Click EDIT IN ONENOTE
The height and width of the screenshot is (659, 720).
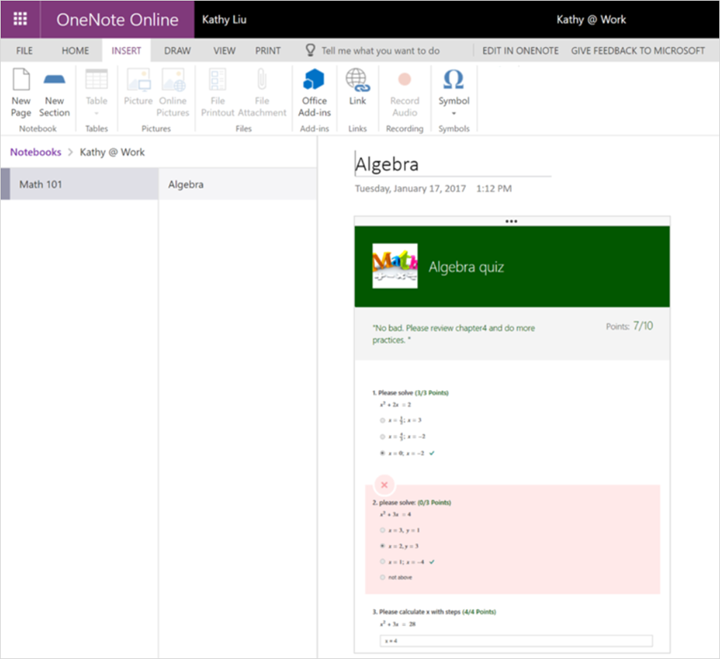coord(520,51)
